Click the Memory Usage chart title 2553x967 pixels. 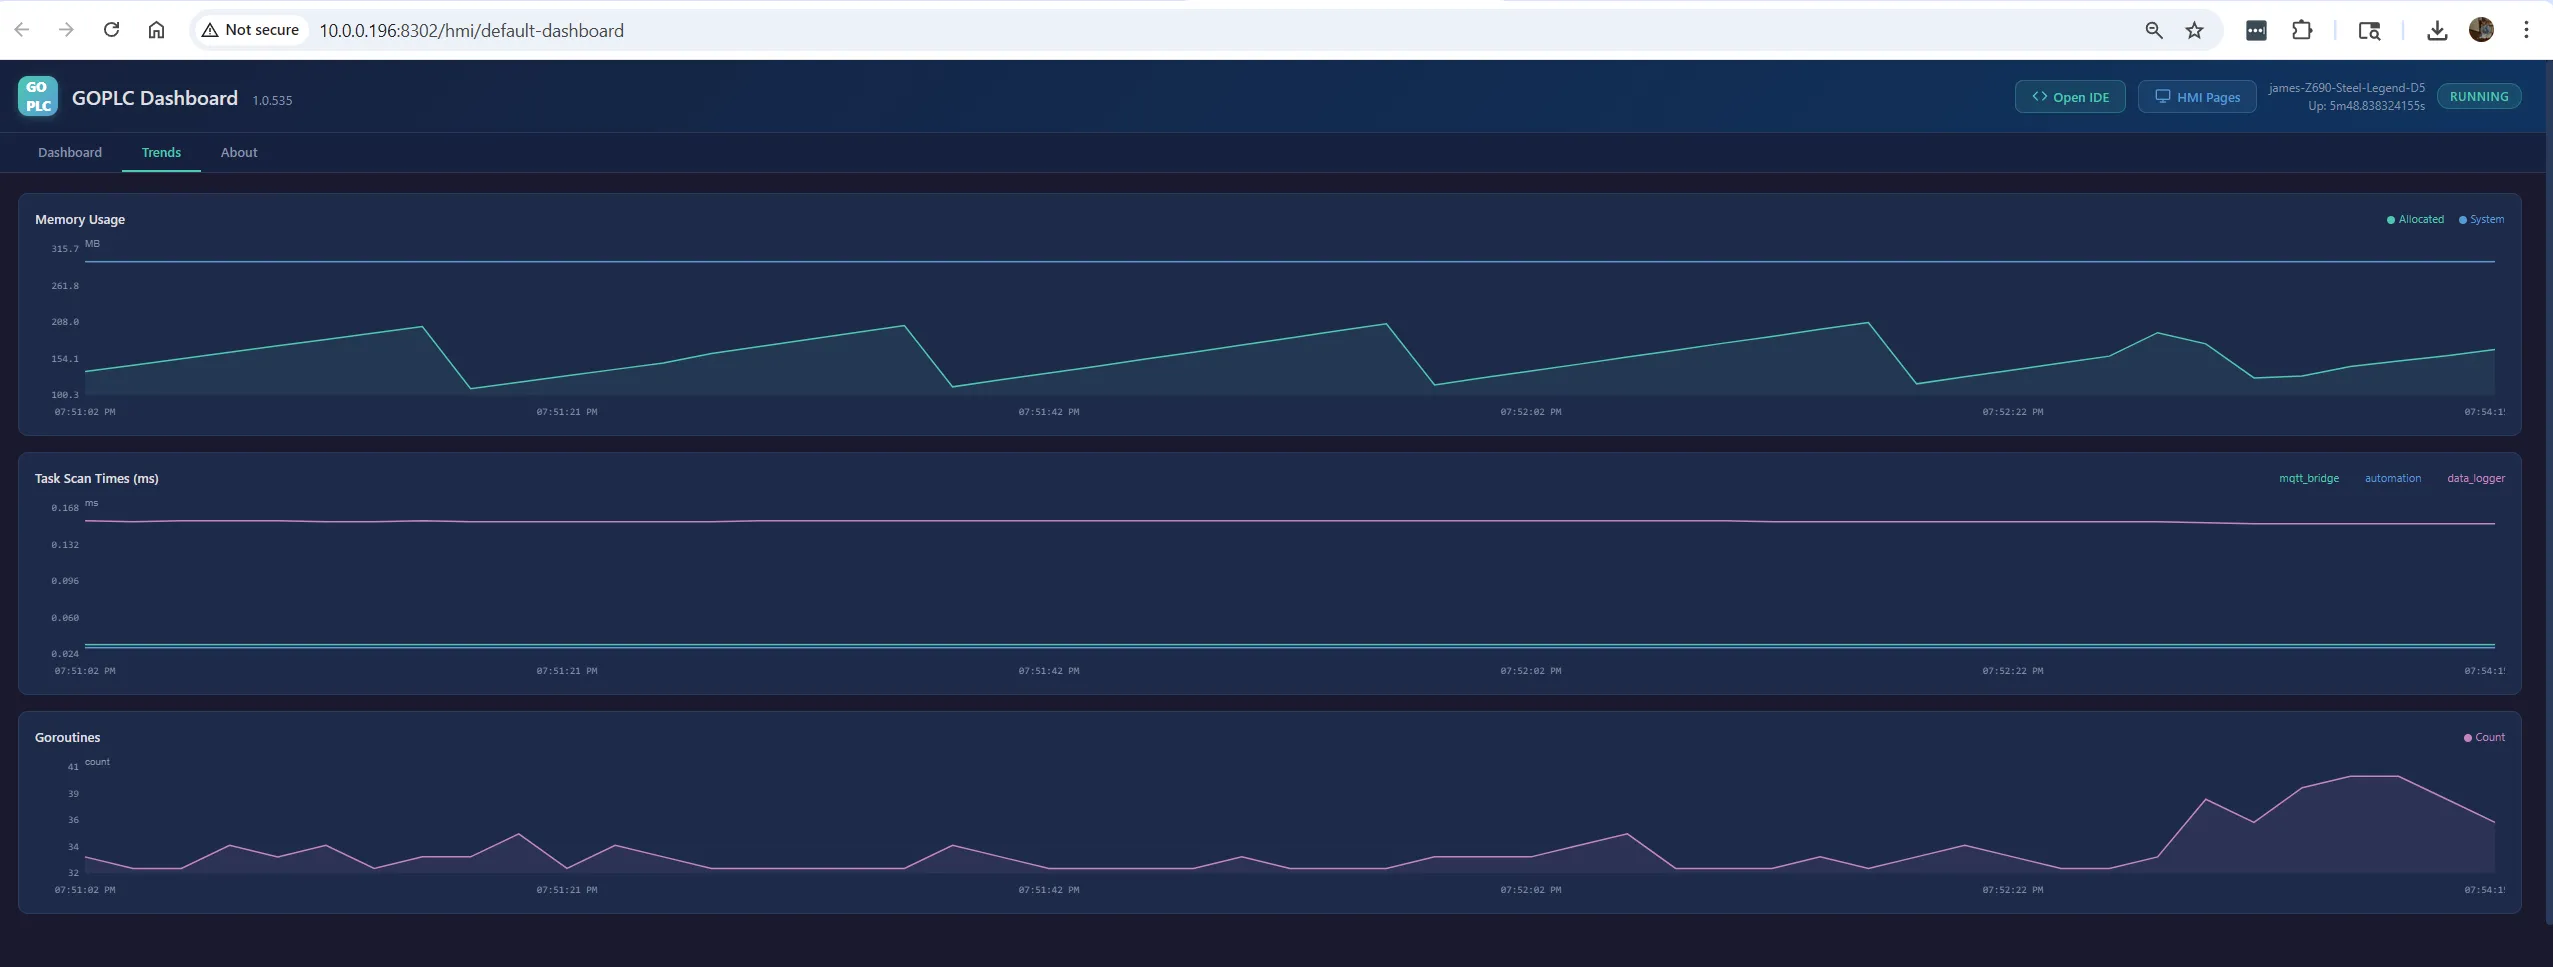[80, 219]
